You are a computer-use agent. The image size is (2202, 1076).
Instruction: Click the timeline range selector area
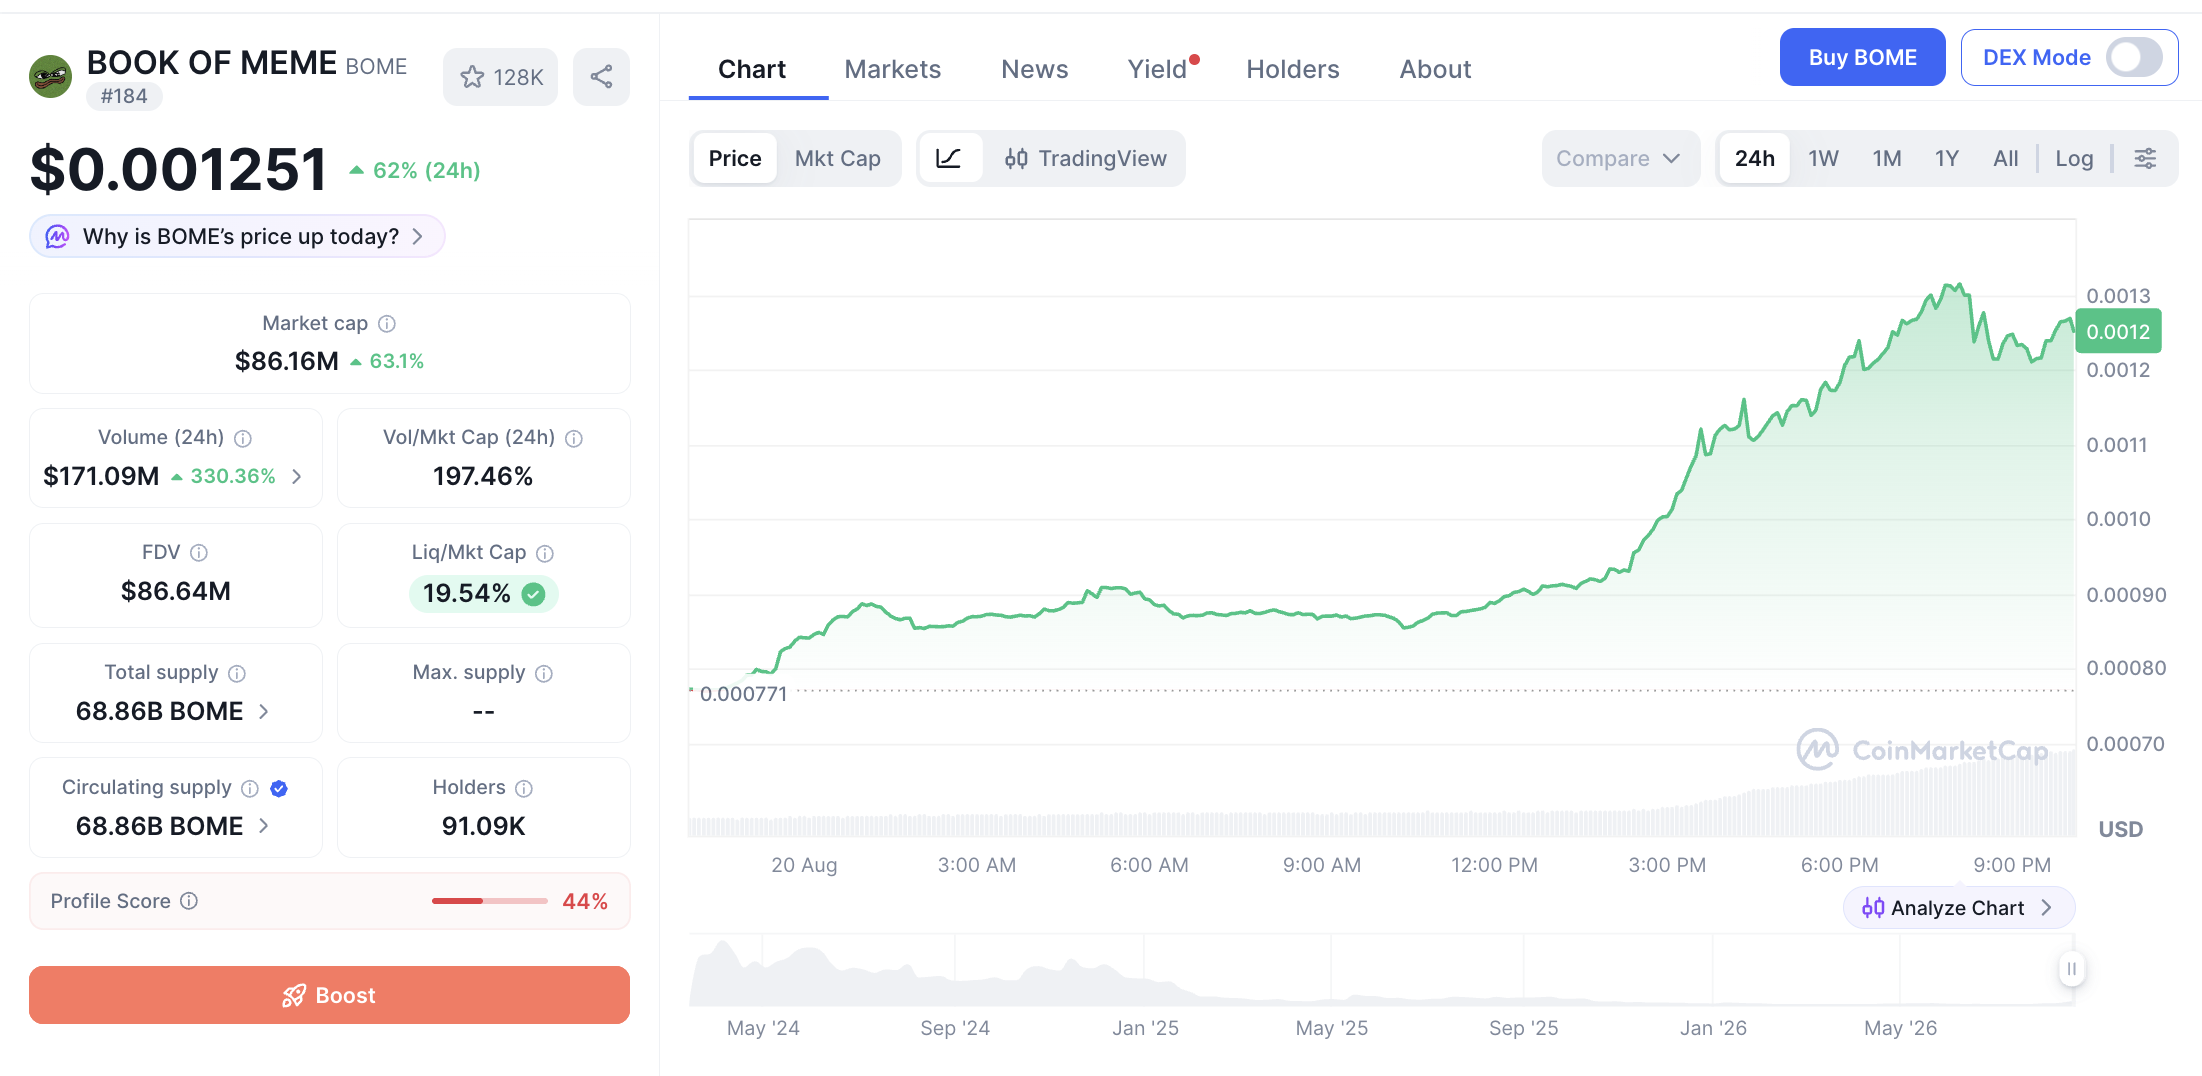(x=1381, y=969)
